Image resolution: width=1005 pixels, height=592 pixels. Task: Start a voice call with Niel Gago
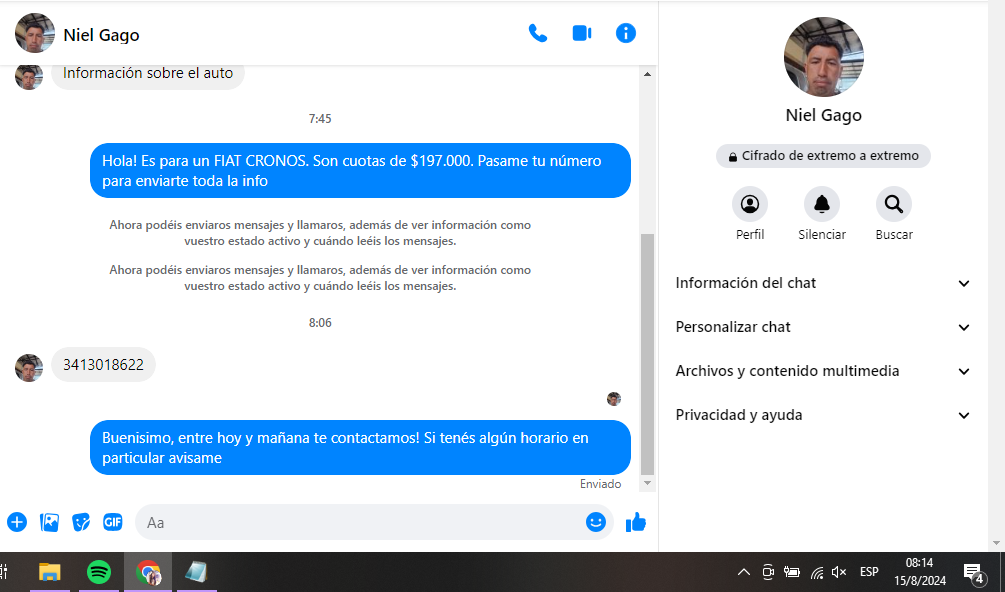click(538, 33)
